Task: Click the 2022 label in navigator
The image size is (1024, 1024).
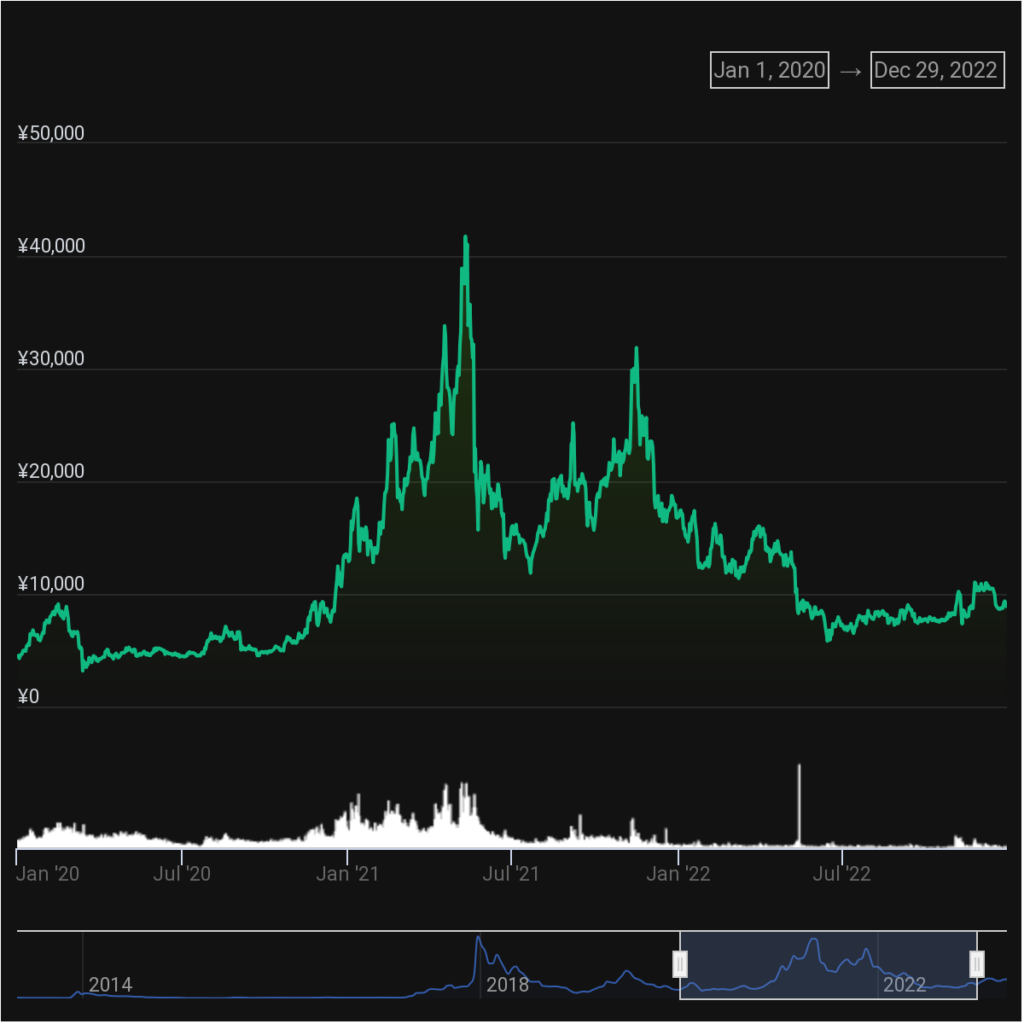Action: click(904, 985)
